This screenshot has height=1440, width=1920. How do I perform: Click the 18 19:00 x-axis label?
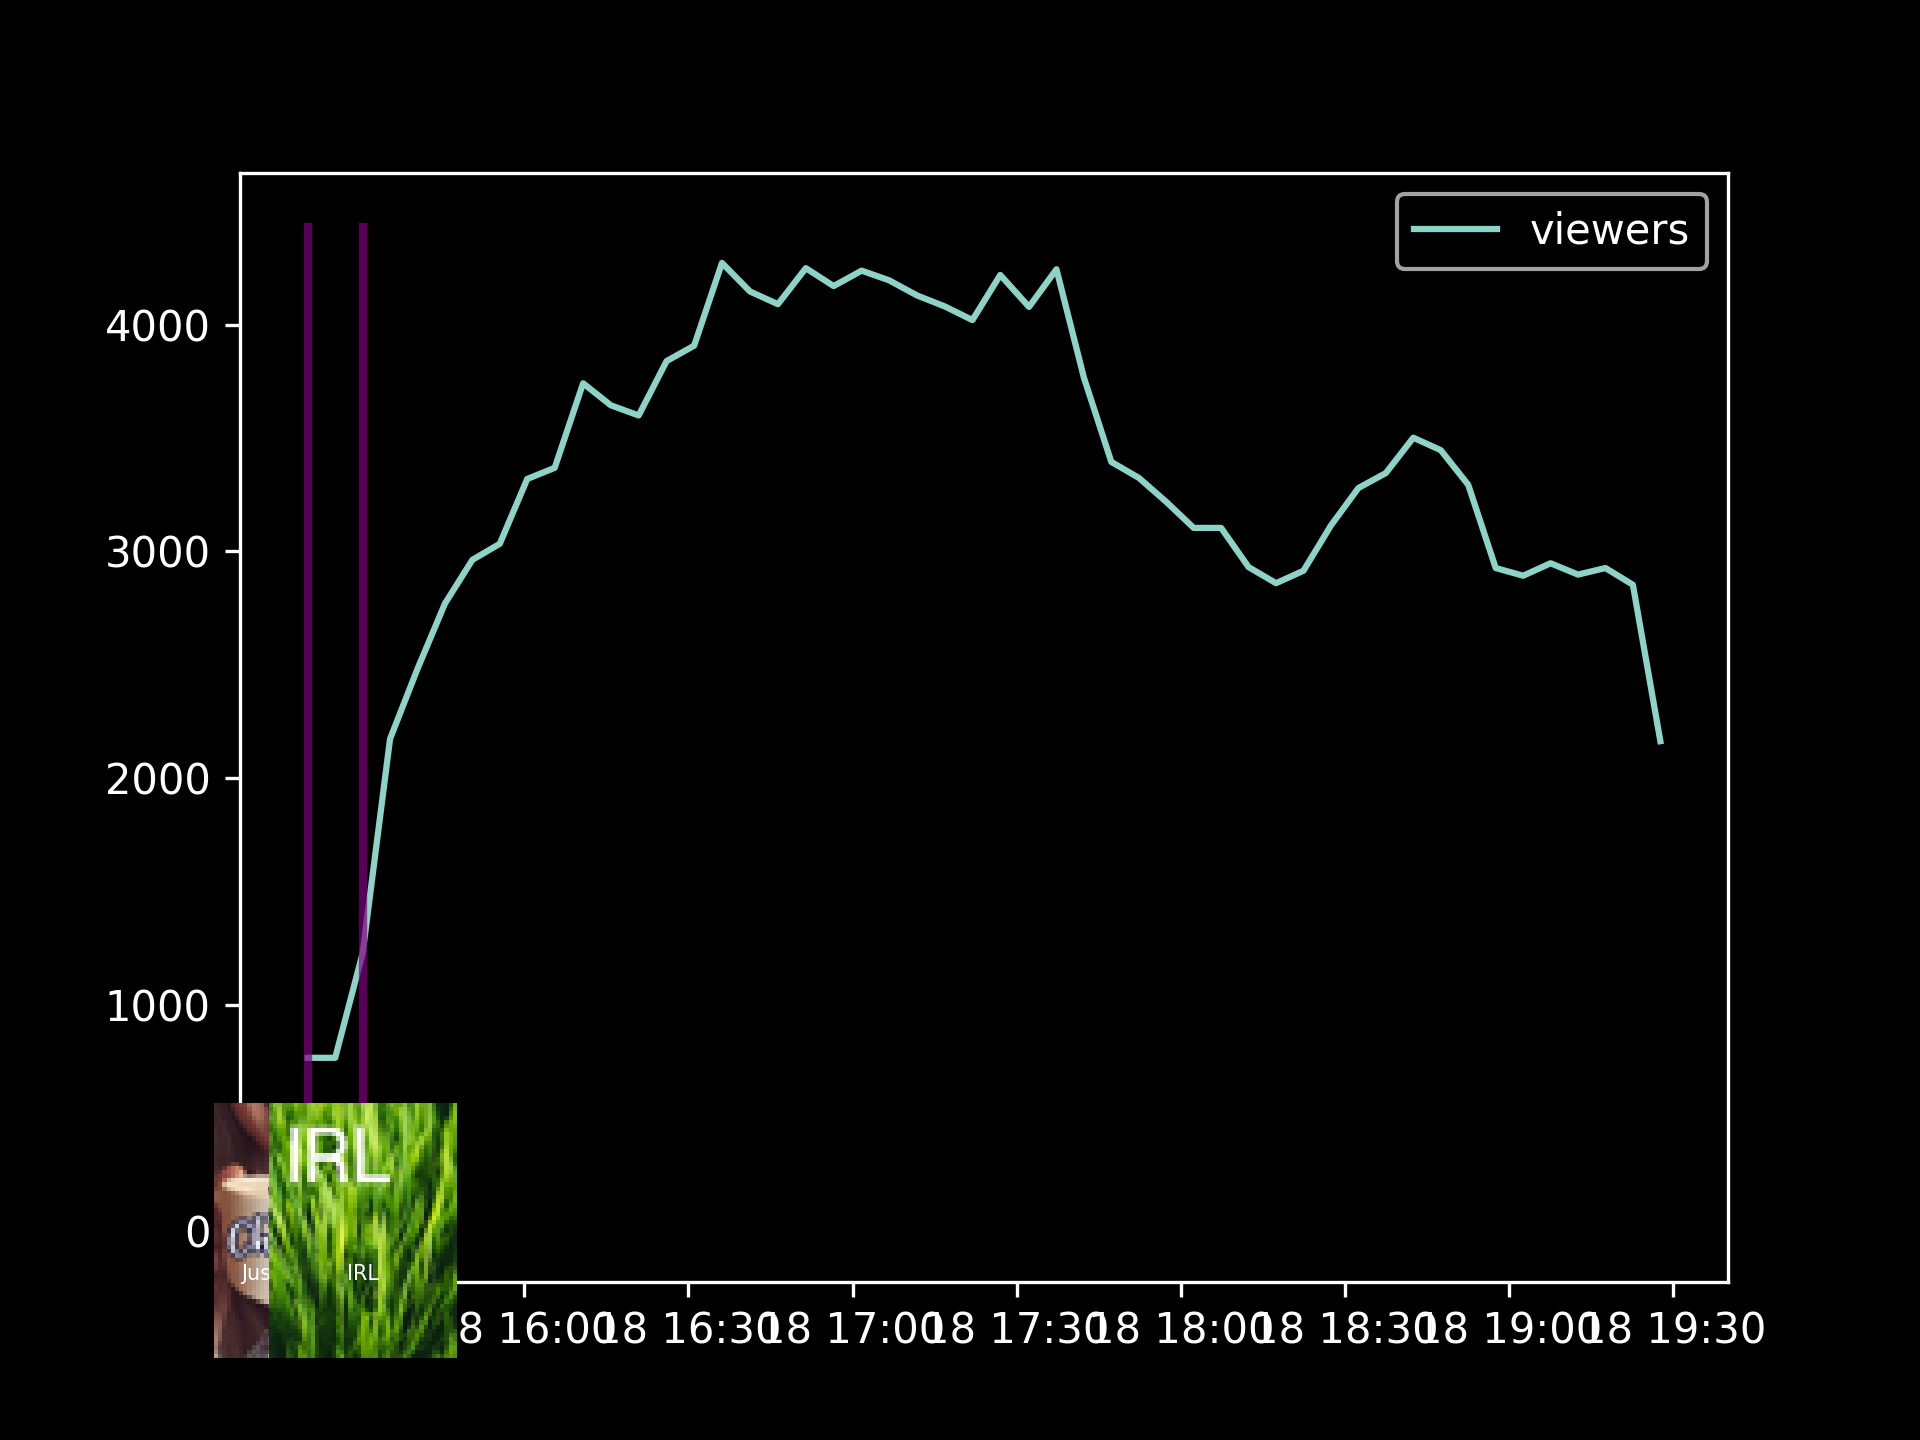(x=1511, y=1330)
